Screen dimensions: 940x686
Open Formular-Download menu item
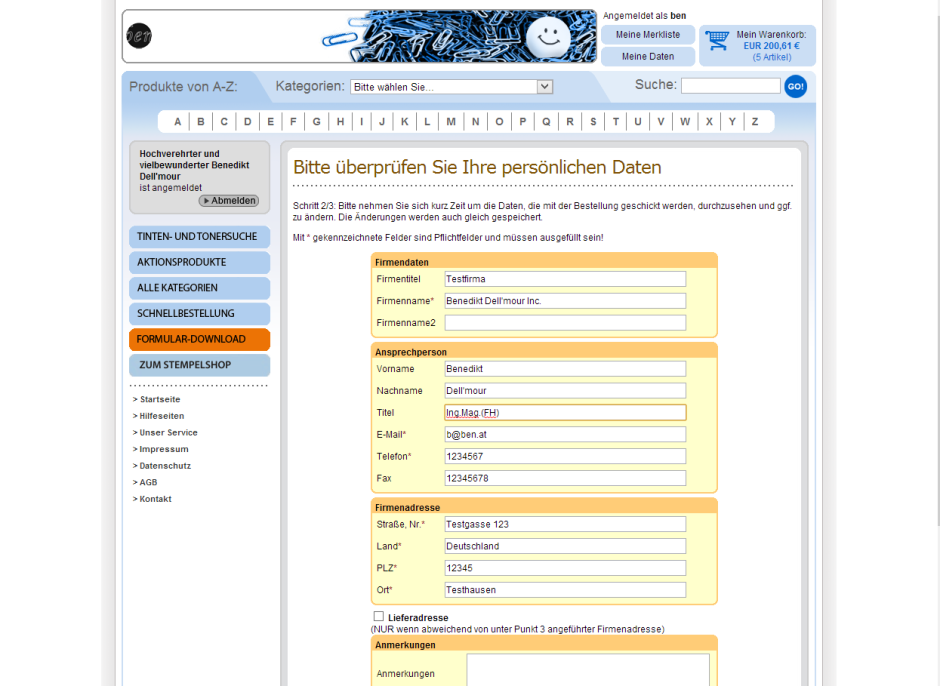tap(200, 339)
